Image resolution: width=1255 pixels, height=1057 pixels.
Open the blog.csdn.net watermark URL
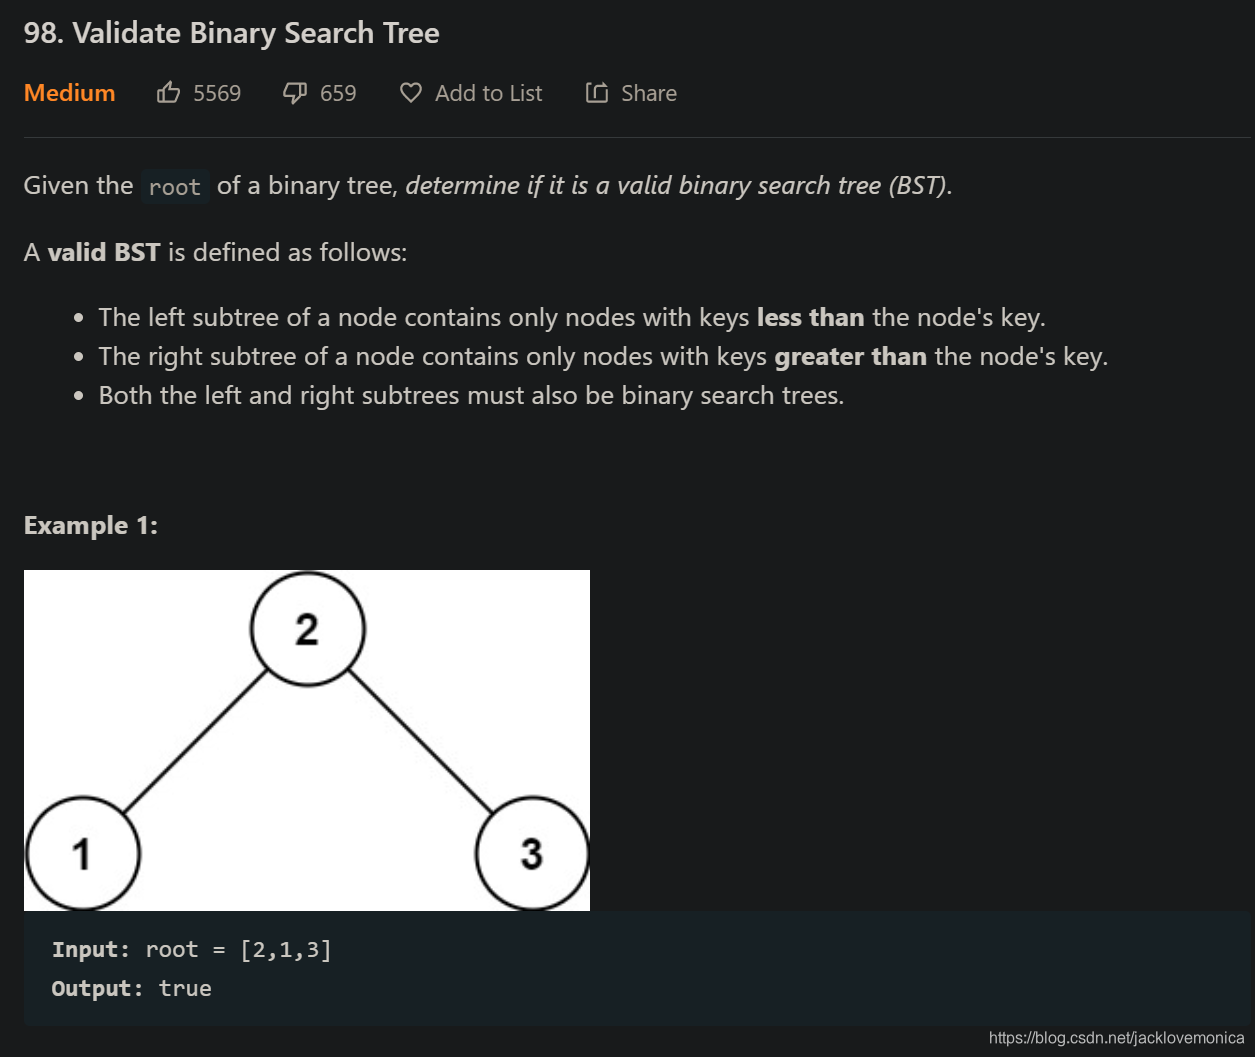(x=1116, y=1038)
